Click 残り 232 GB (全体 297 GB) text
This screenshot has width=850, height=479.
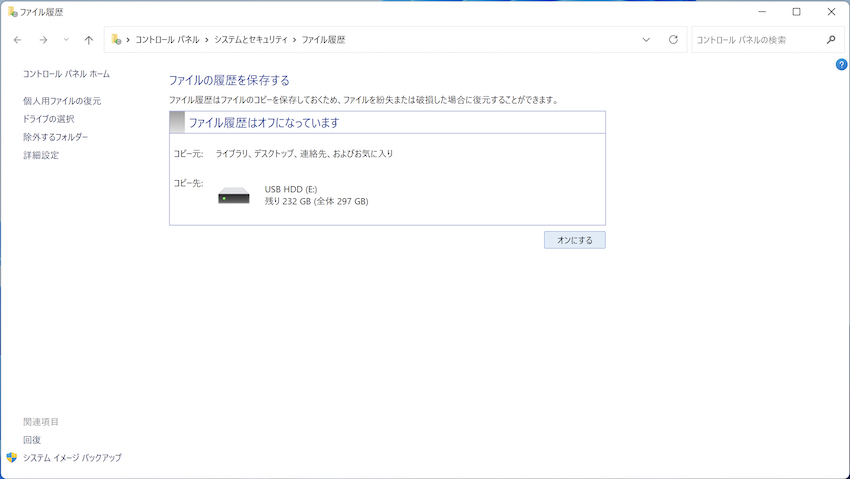[x=317, y=202]
